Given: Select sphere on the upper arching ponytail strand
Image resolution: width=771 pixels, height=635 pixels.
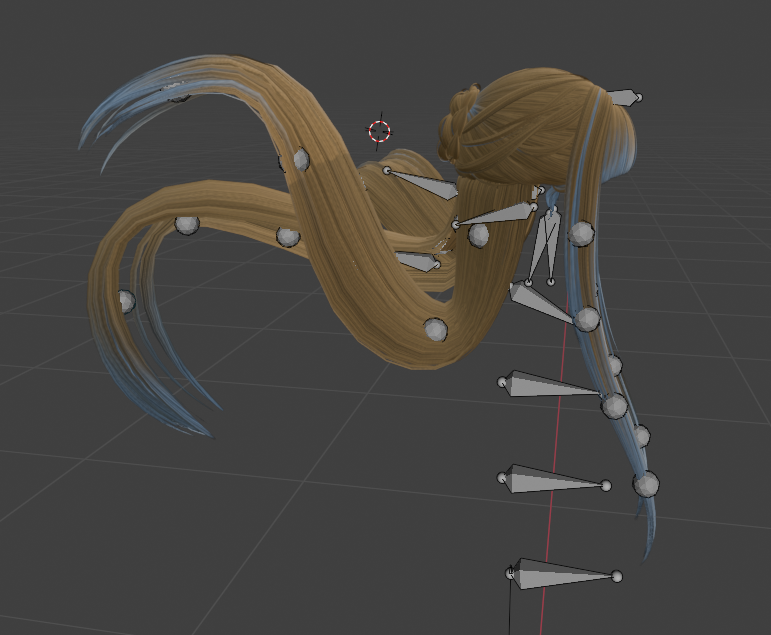Looking at the screenshot, I should 301,160.
